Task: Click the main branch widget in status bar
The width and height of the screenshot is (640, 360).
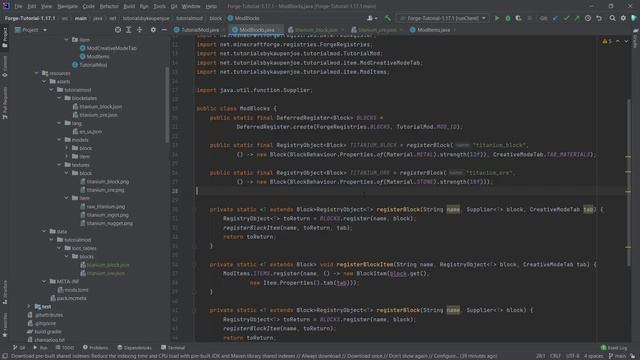Action: 617,356
